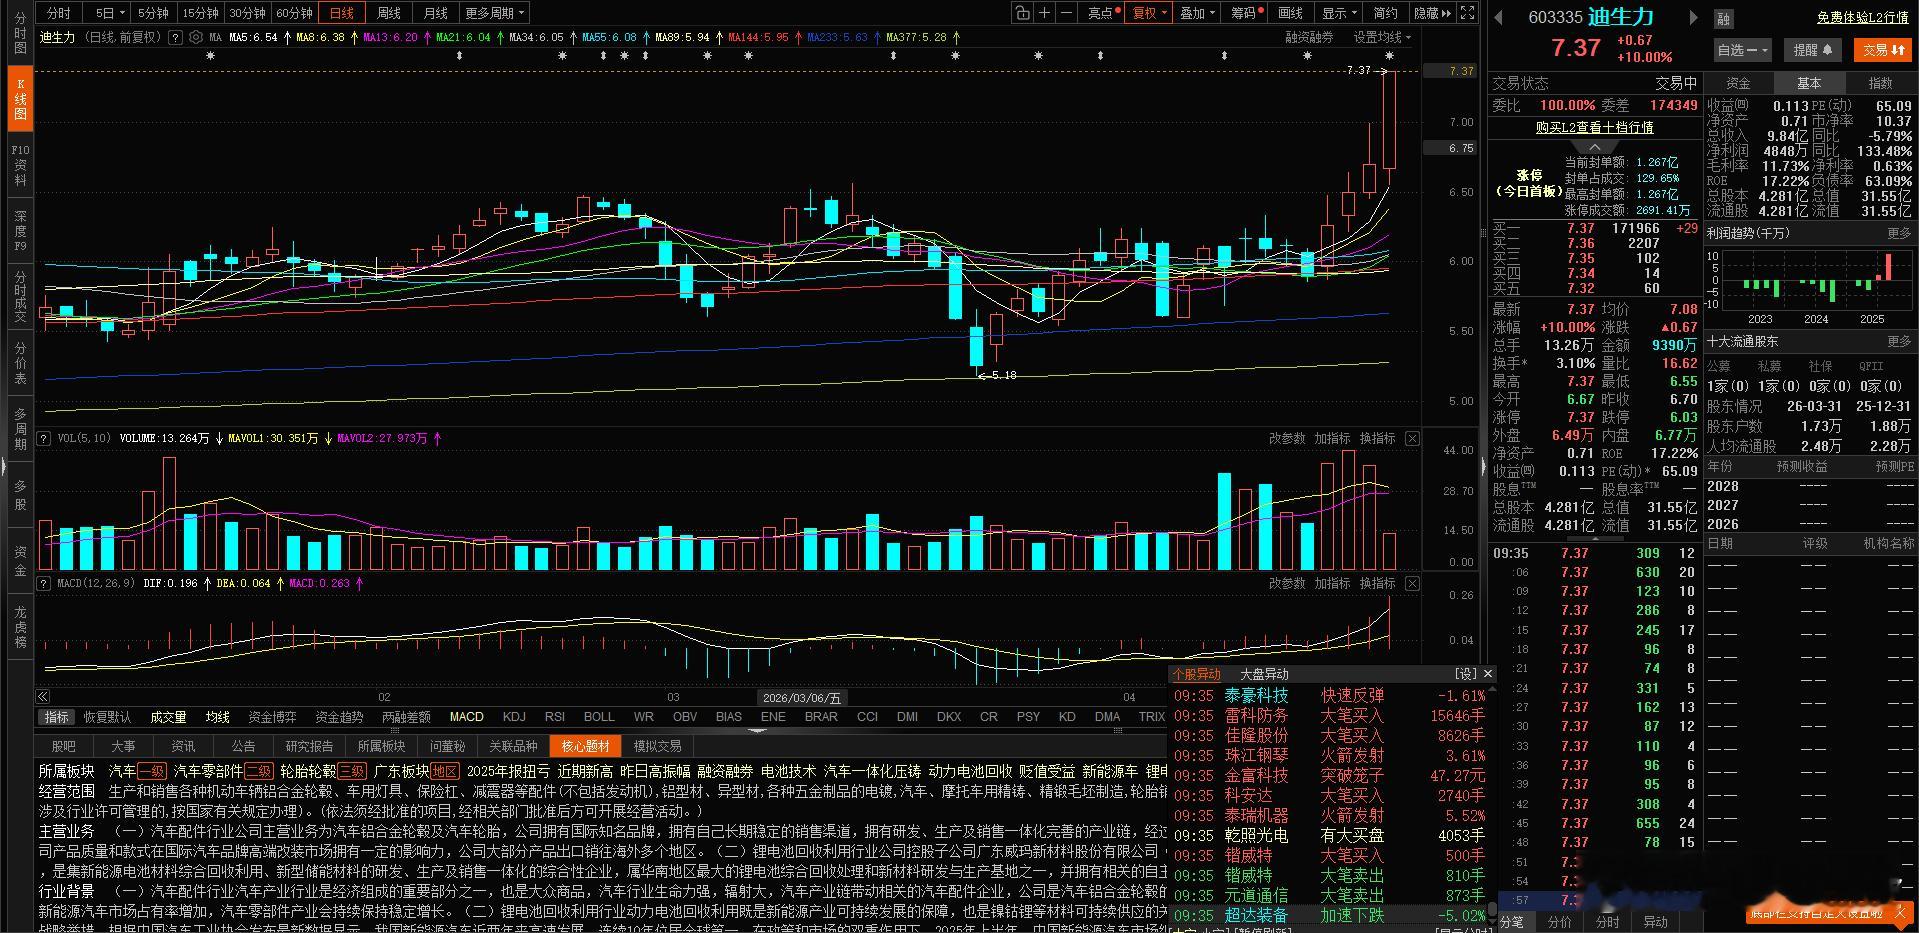Toggle 均线 indicator
Viewport: 1919px width, 933px height.
217,717
